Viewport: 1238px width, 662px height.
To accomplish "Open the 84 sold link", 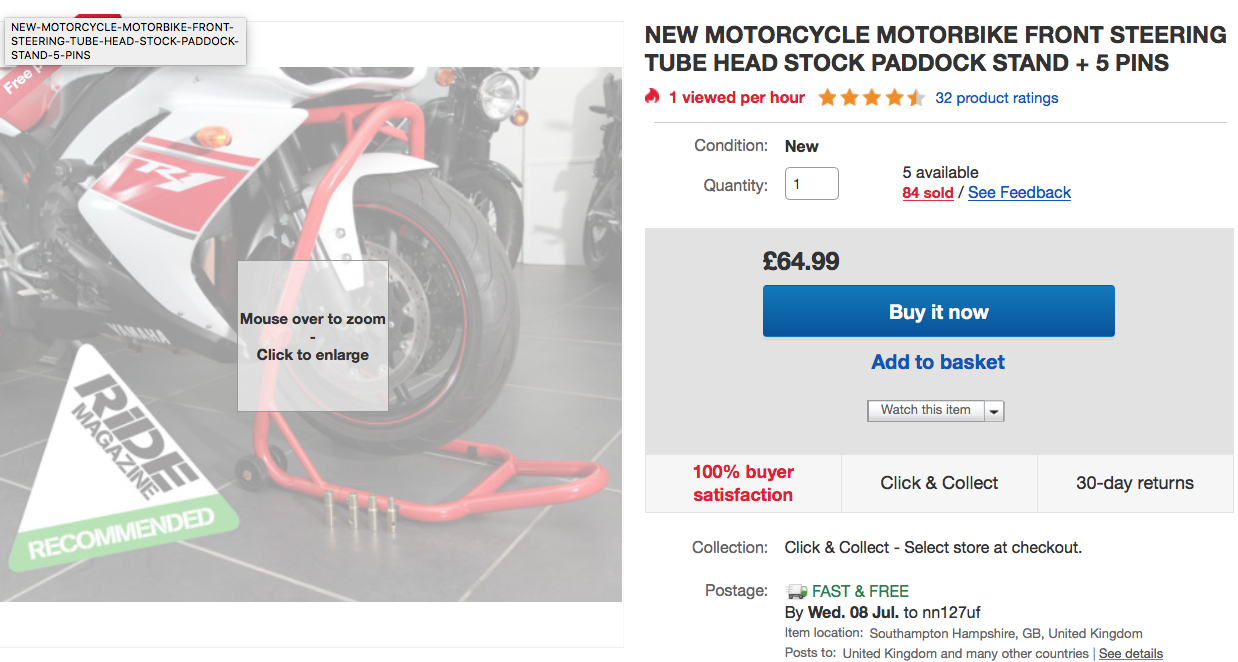I will [927, 193].
